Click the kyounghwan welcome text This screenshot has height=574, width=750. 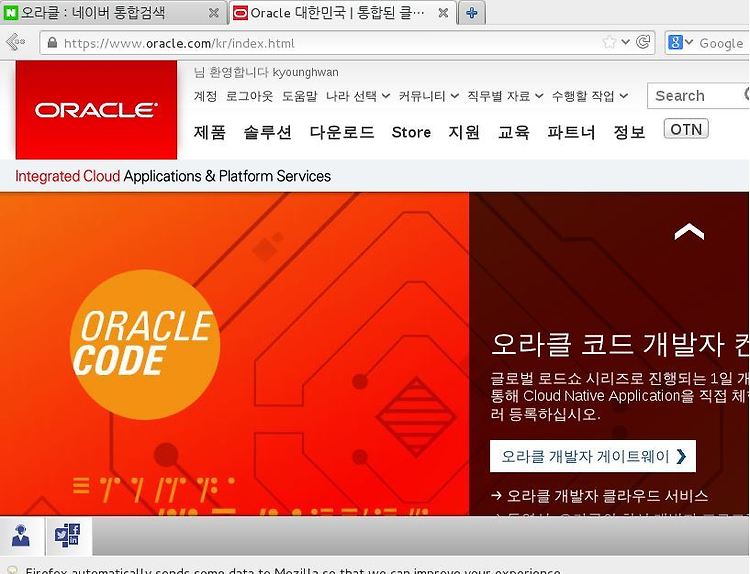(266, 72)
